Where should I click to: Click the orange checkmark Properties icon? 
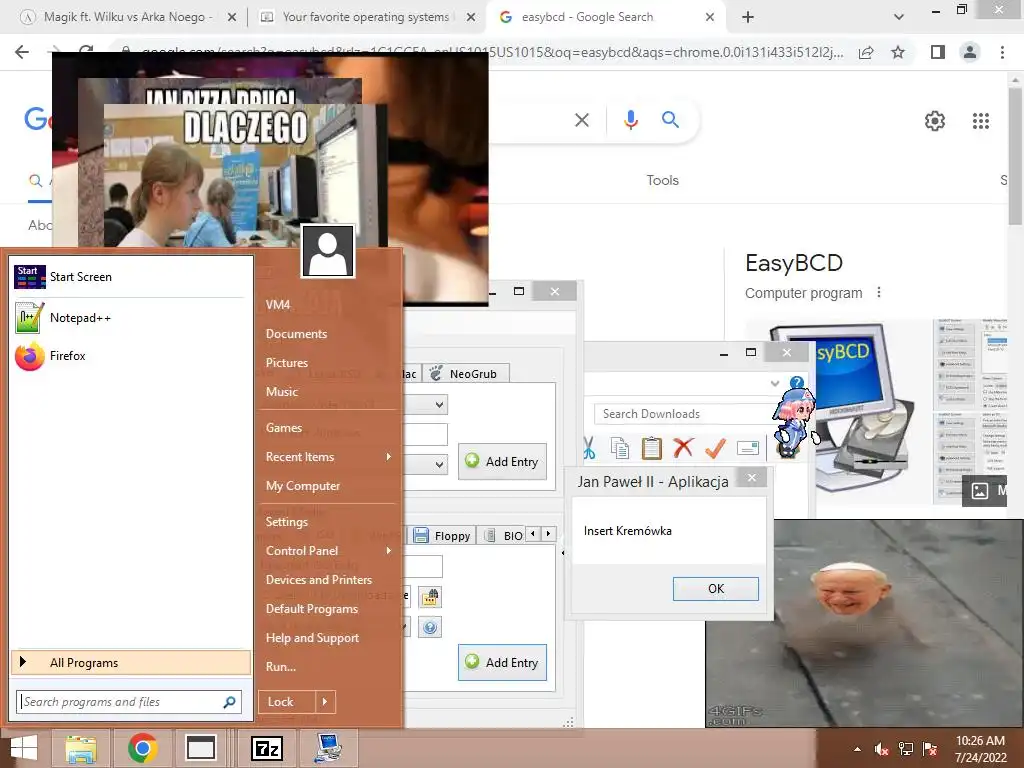coord(715,448)
